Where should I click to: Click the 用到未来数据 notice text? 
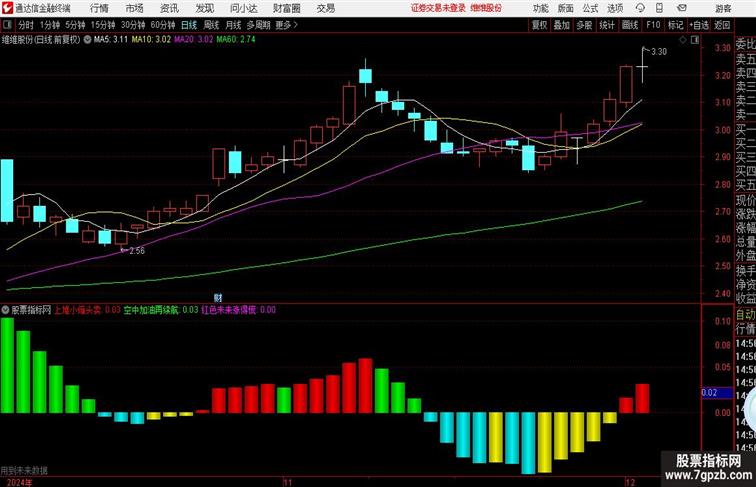pyautogui.click(x=24, y=470)
